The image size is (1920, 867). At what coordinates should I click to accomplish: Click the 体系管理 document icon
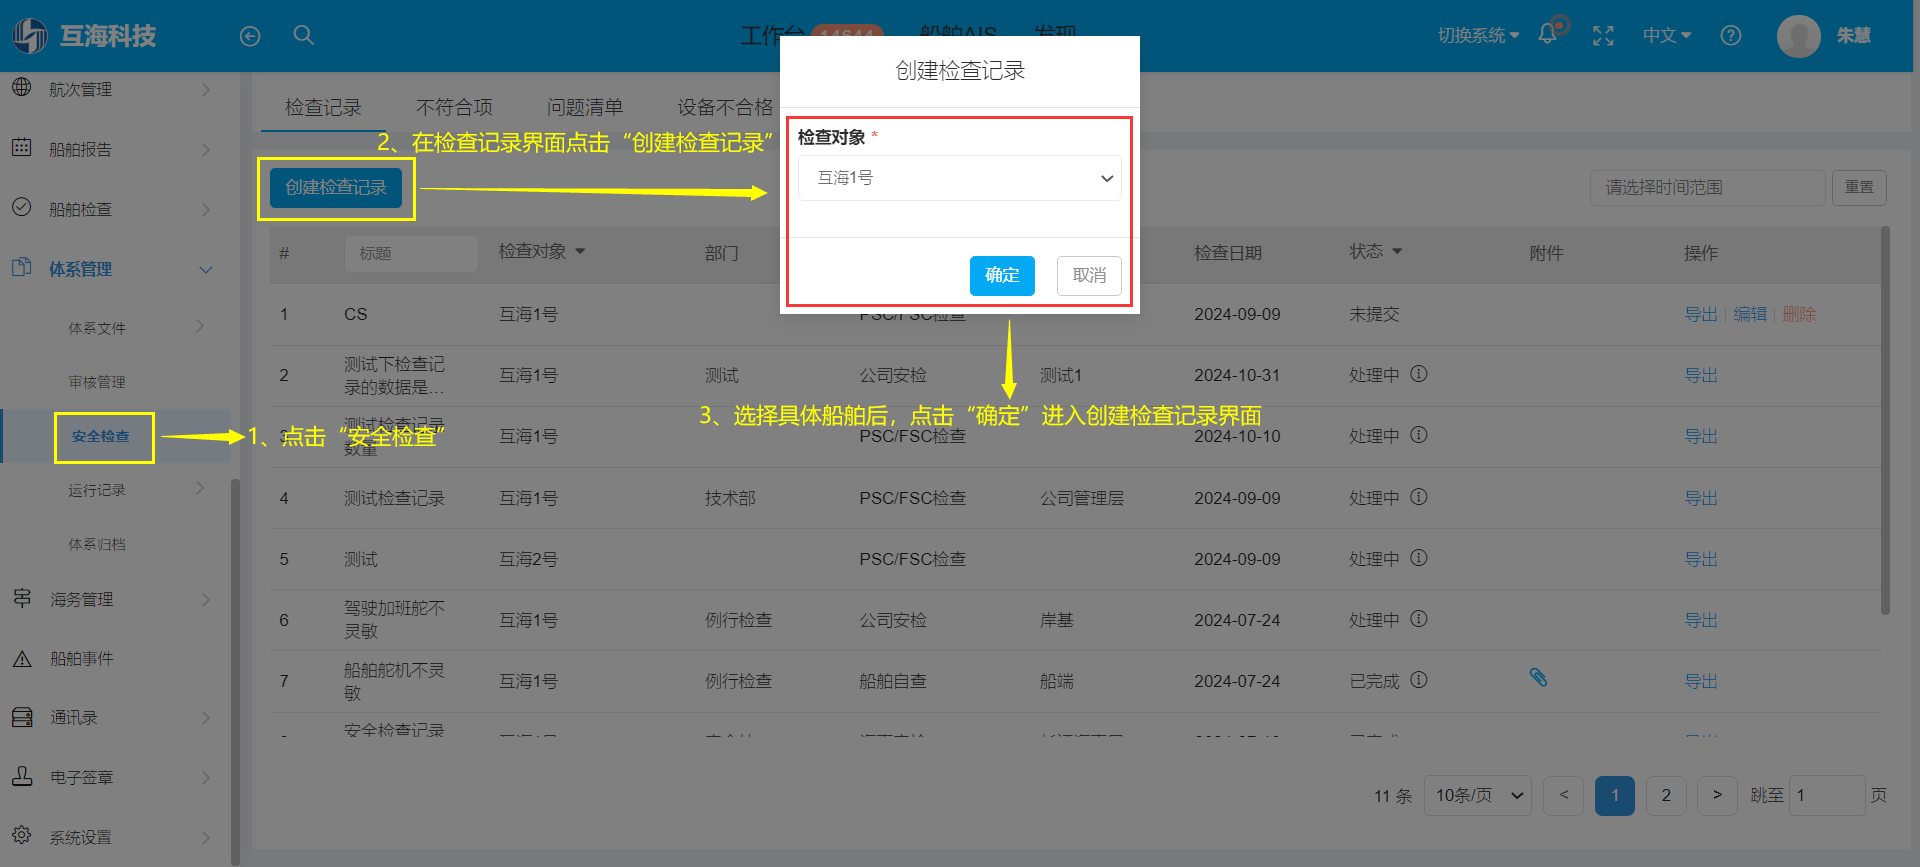click(x=22, y=268)
